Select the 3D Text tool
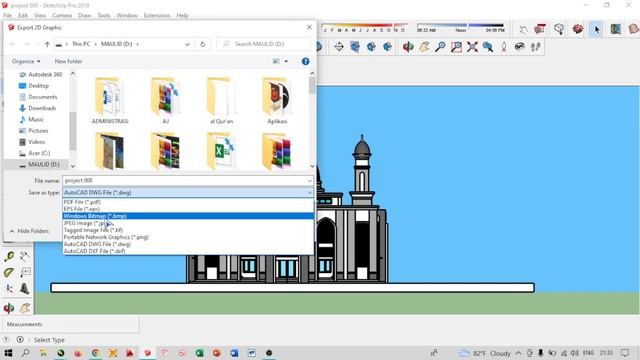 point(24,289)
